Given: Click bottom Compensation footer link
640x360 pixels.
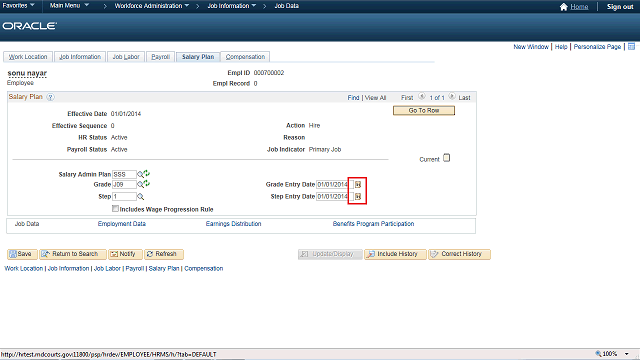Looking at the screenshot, I should [204, 269].
